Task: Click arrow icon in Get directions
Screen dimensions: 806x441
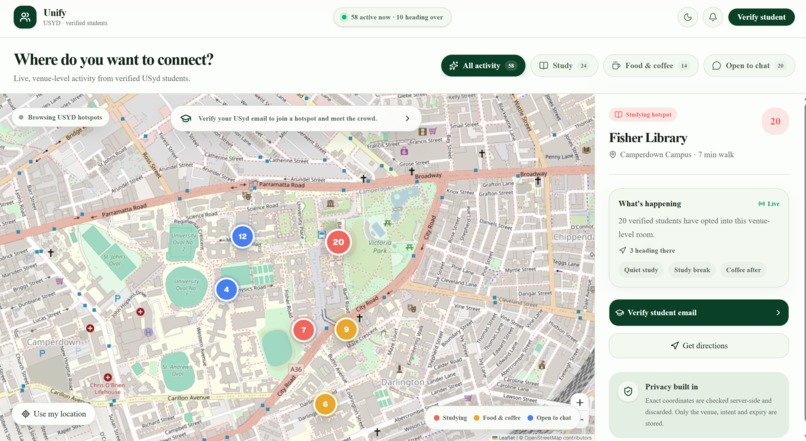Action: click(x=674, y=346)
